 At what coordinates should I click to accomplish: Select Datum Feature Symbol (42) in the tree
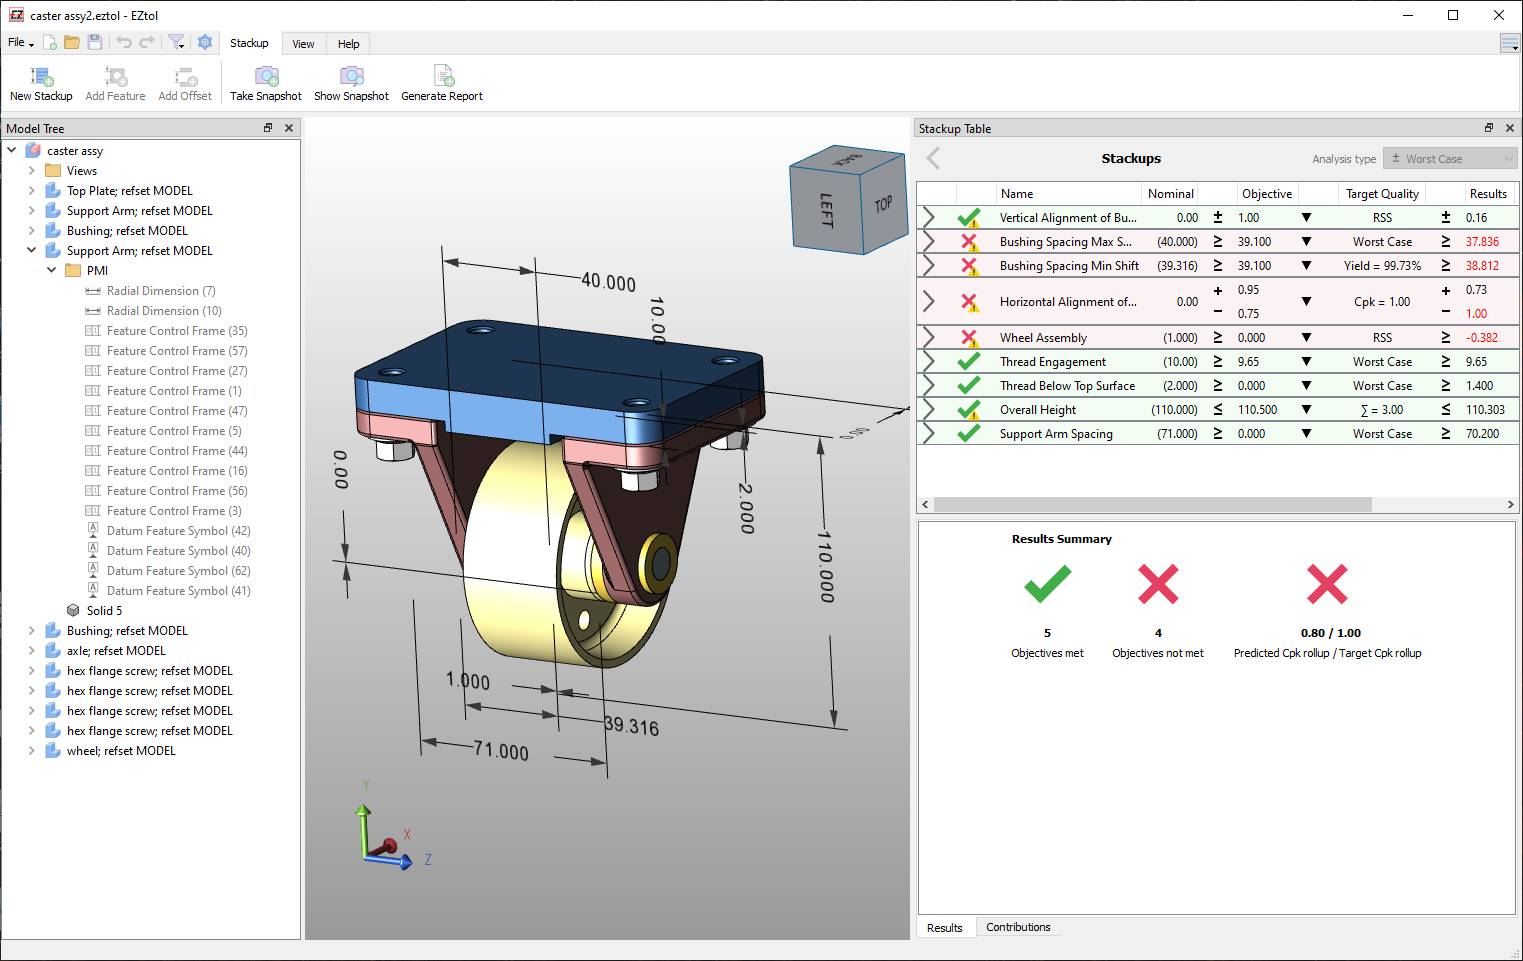coord(178,531)
